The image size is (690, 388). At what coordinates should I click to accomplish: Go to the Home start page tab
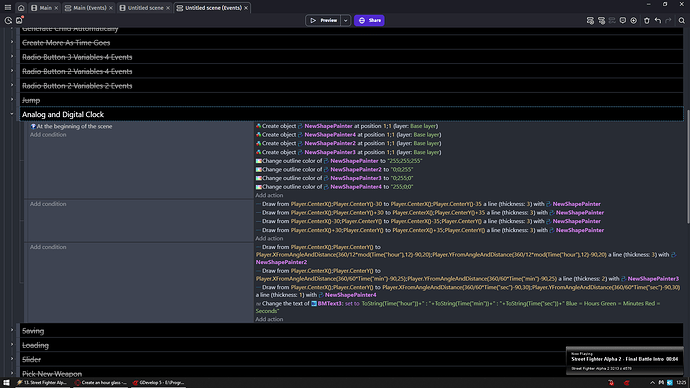click(x=21, y=8)
